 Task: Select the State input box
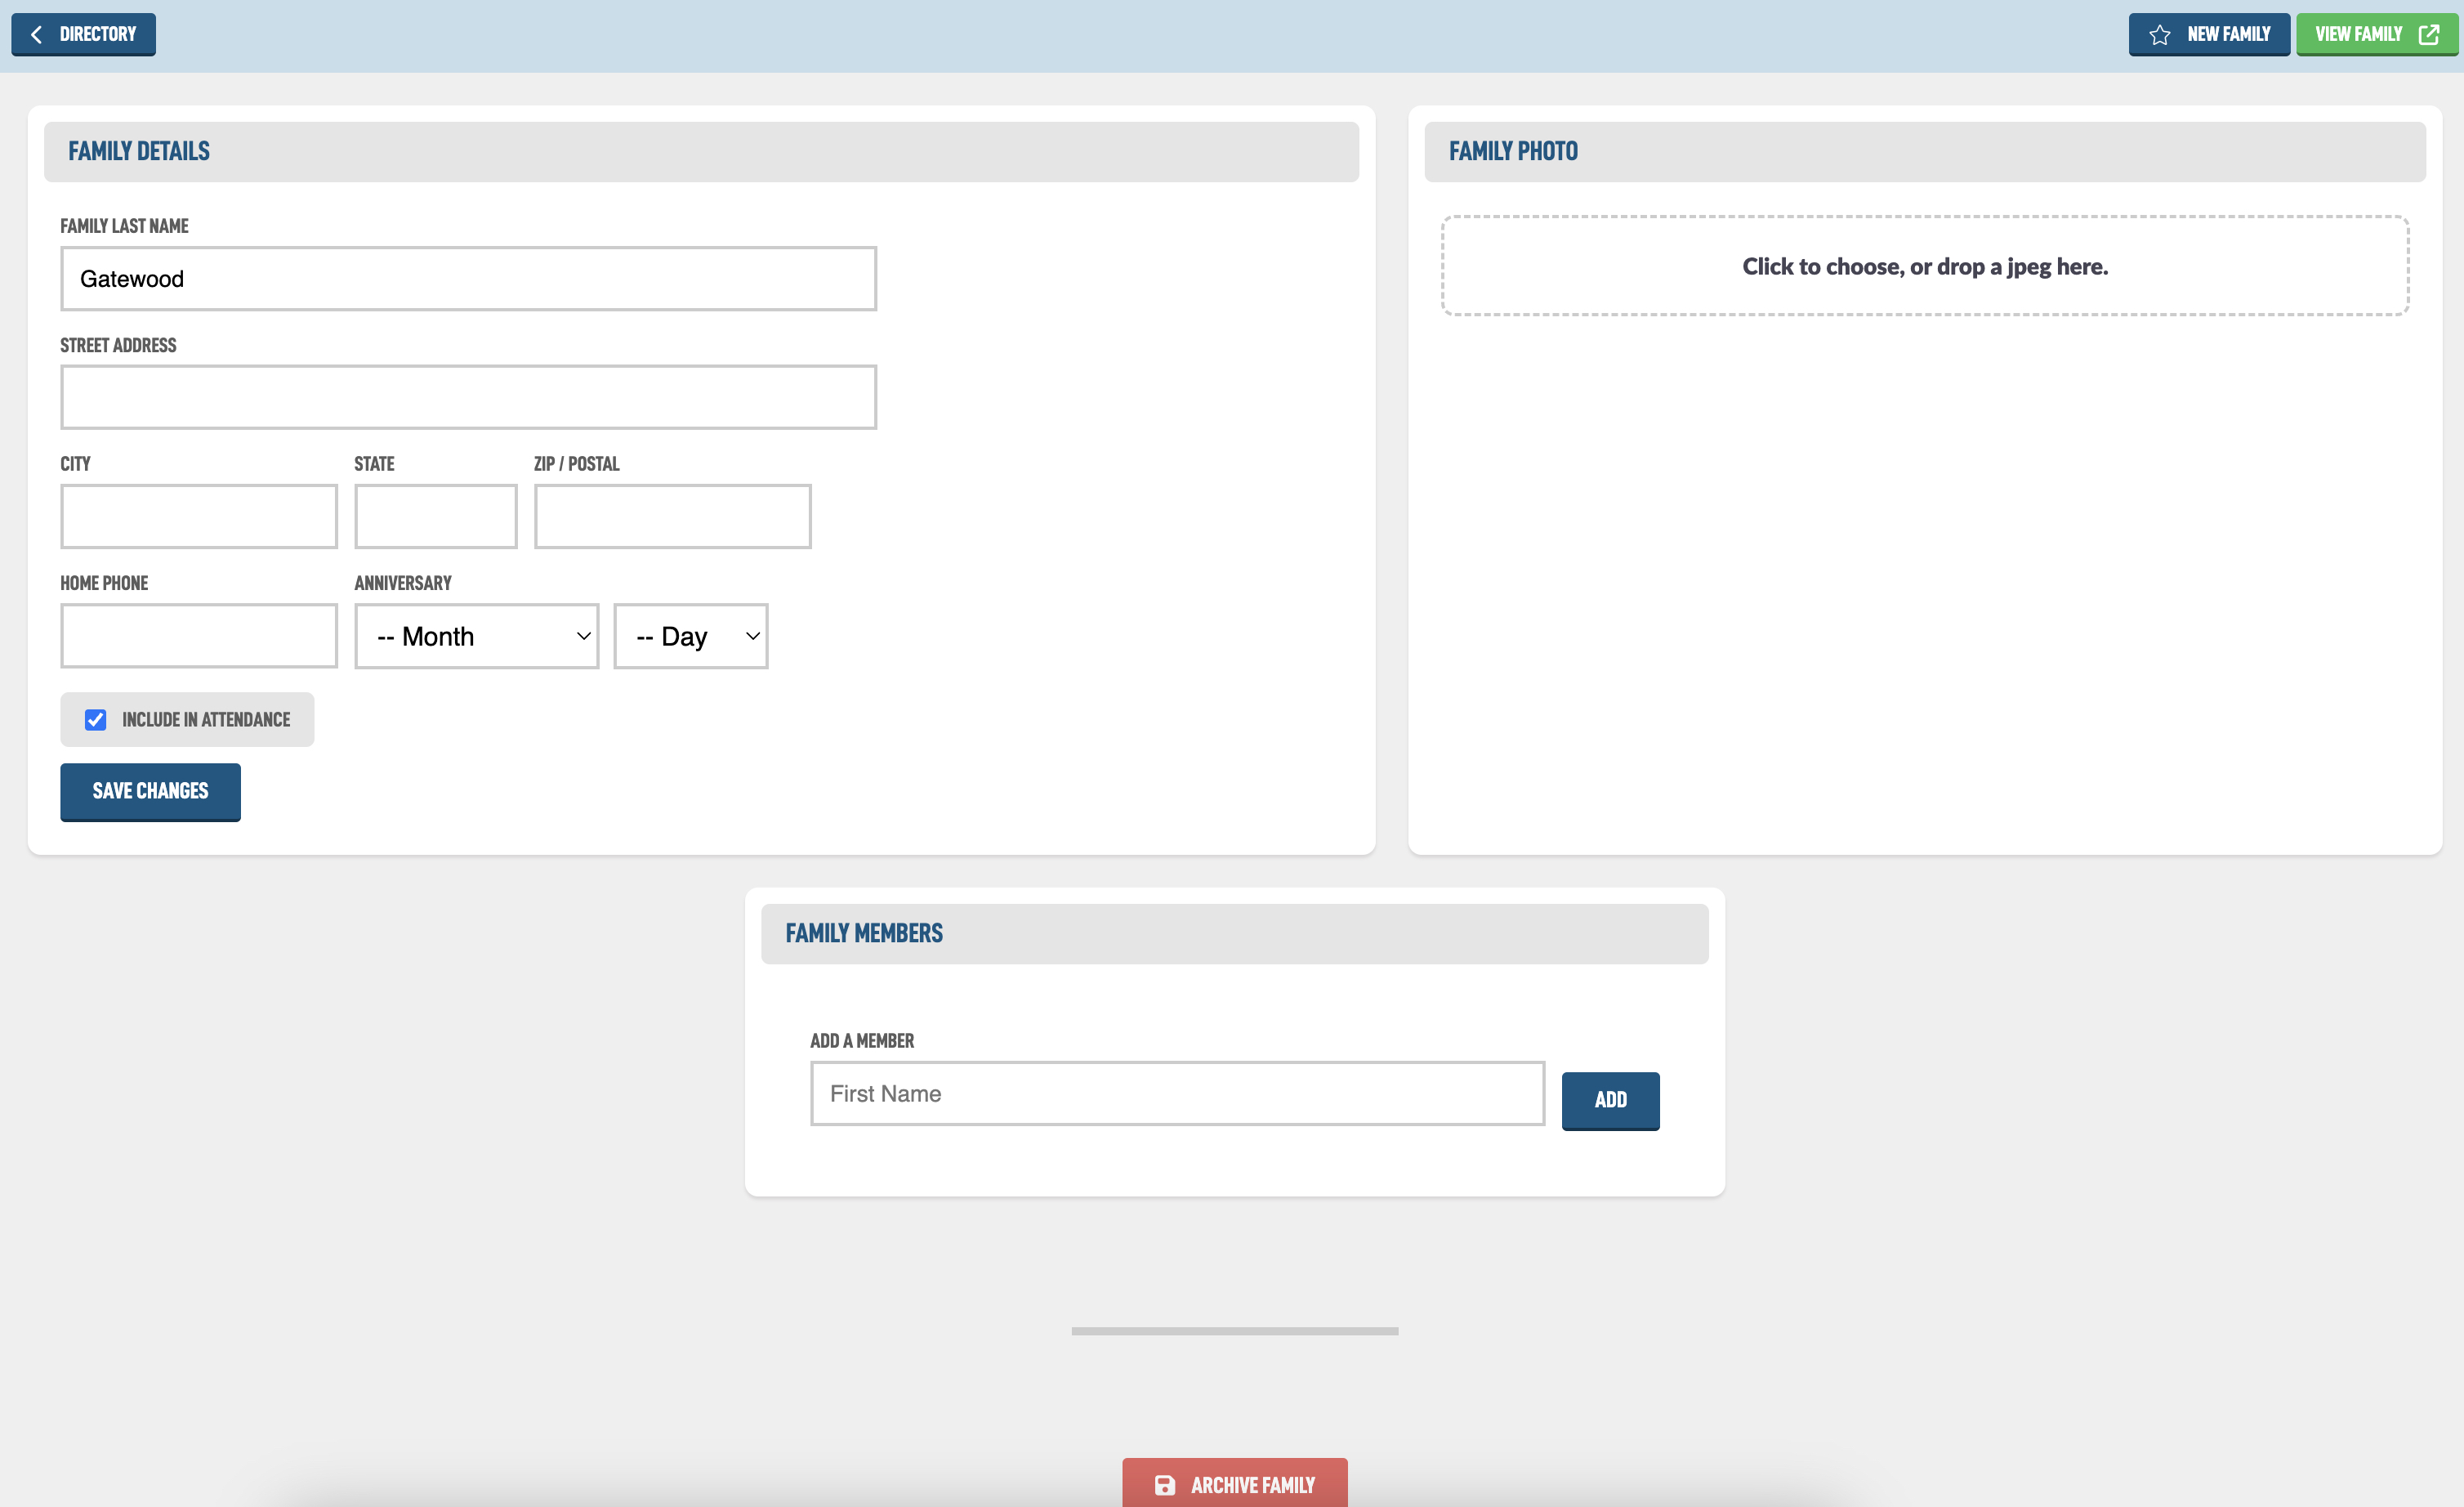435,517
